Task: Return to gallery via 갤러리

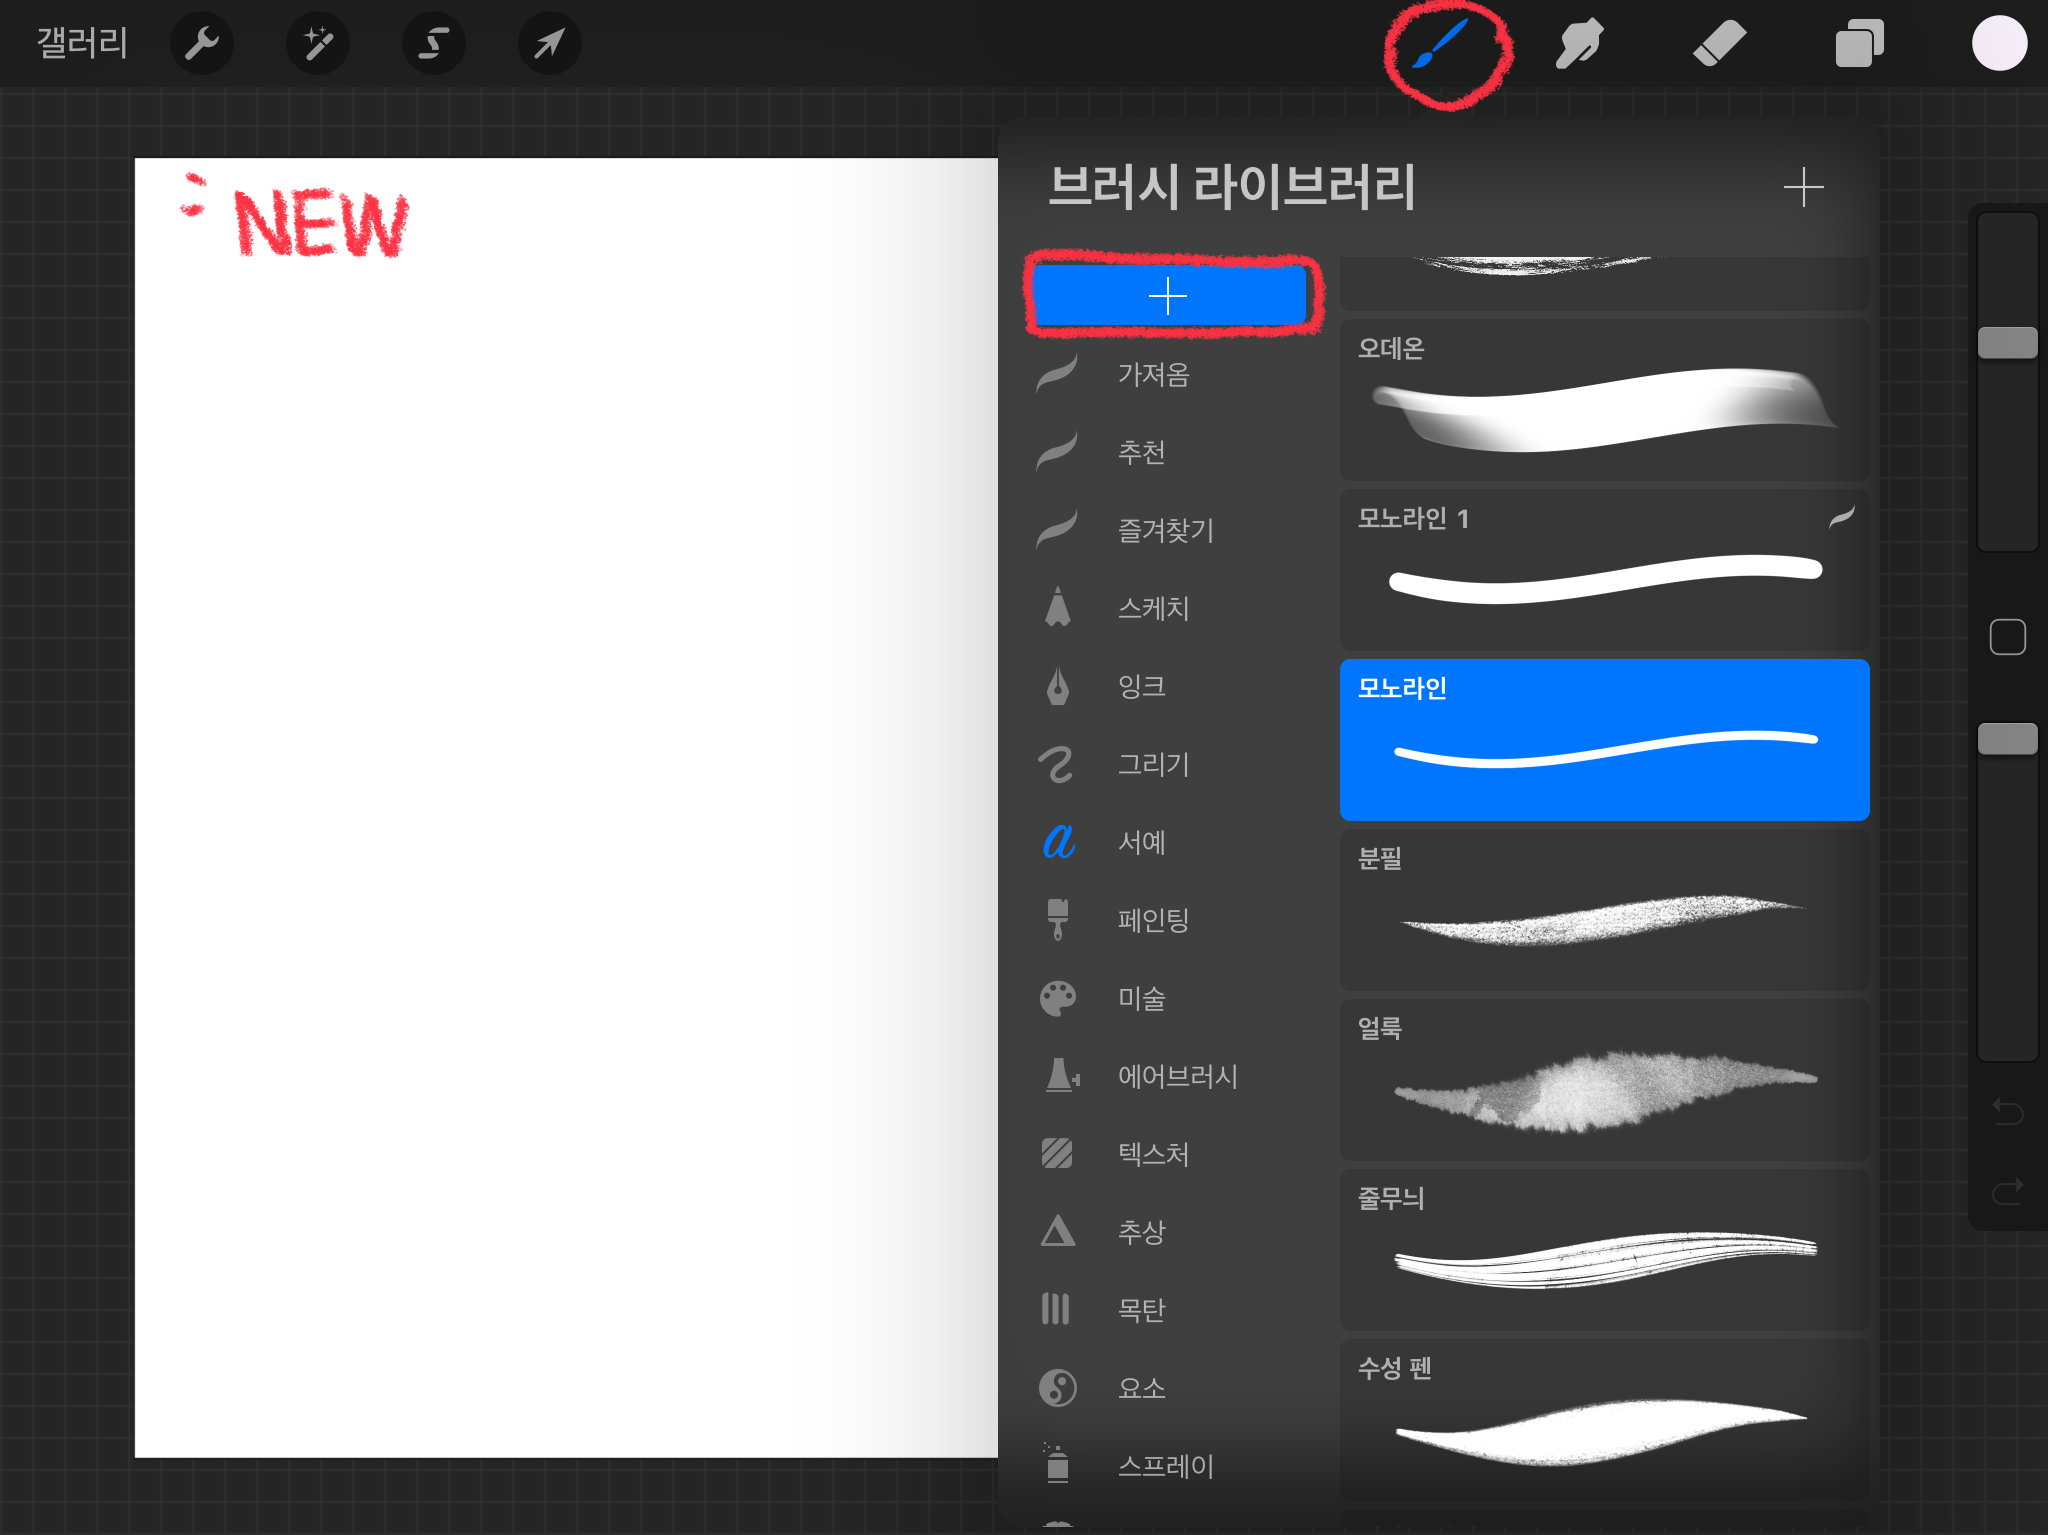Action: pos(82,43)
